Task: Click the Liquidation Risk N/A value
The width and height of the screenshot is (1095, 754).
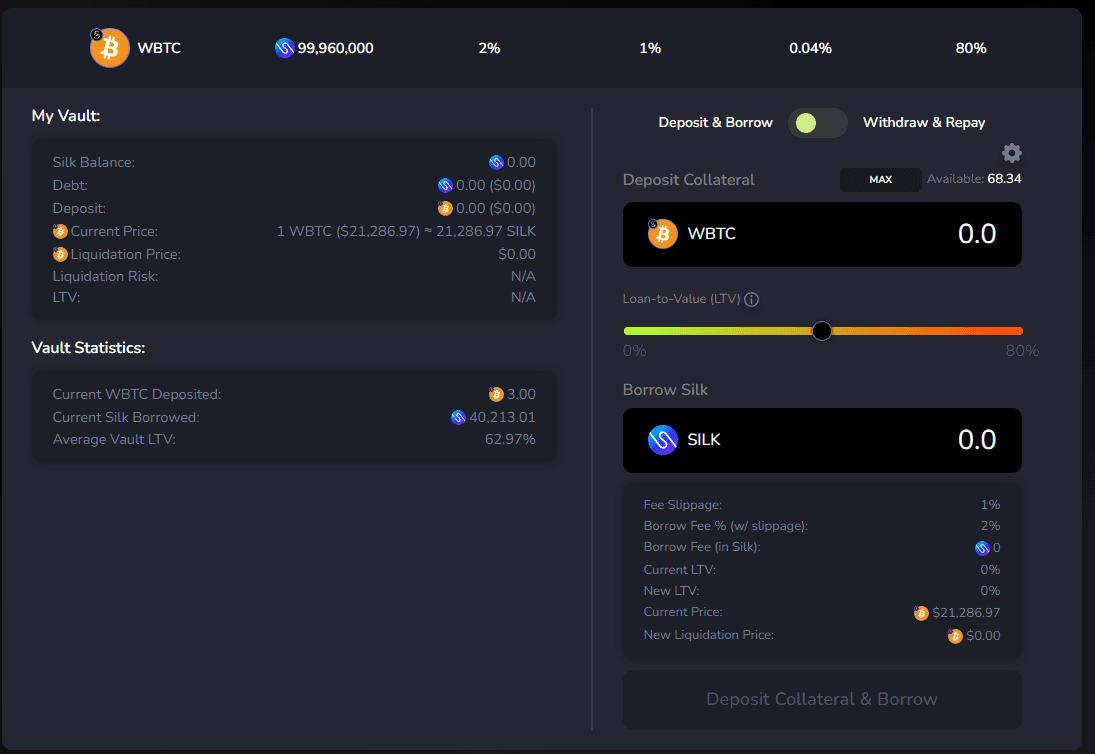Action: tap(523, 276)
